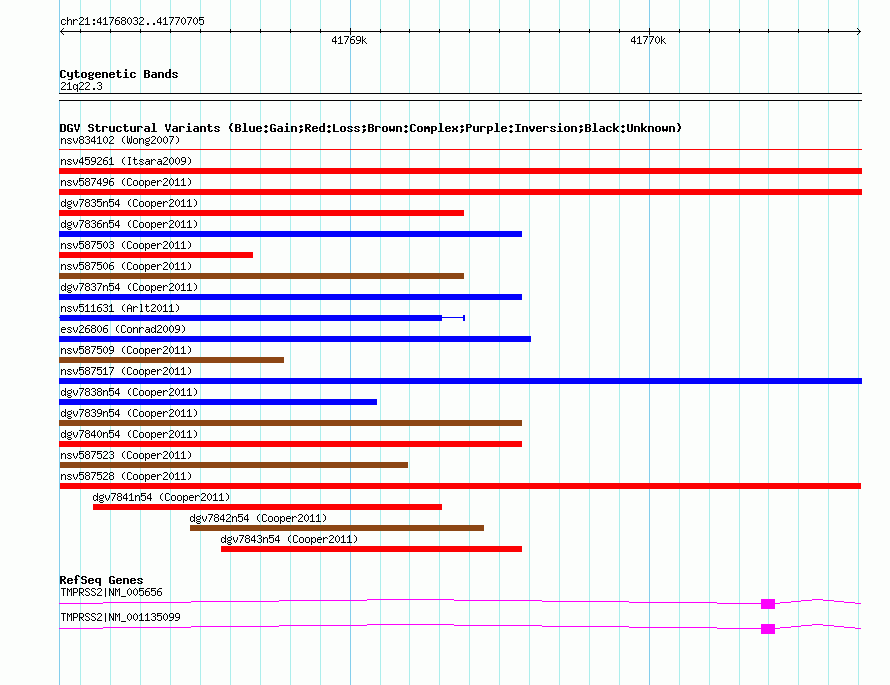This screenshot has width=890, height=685.
Task: Select the 21q22.3 band label
Action: (81, 86)
